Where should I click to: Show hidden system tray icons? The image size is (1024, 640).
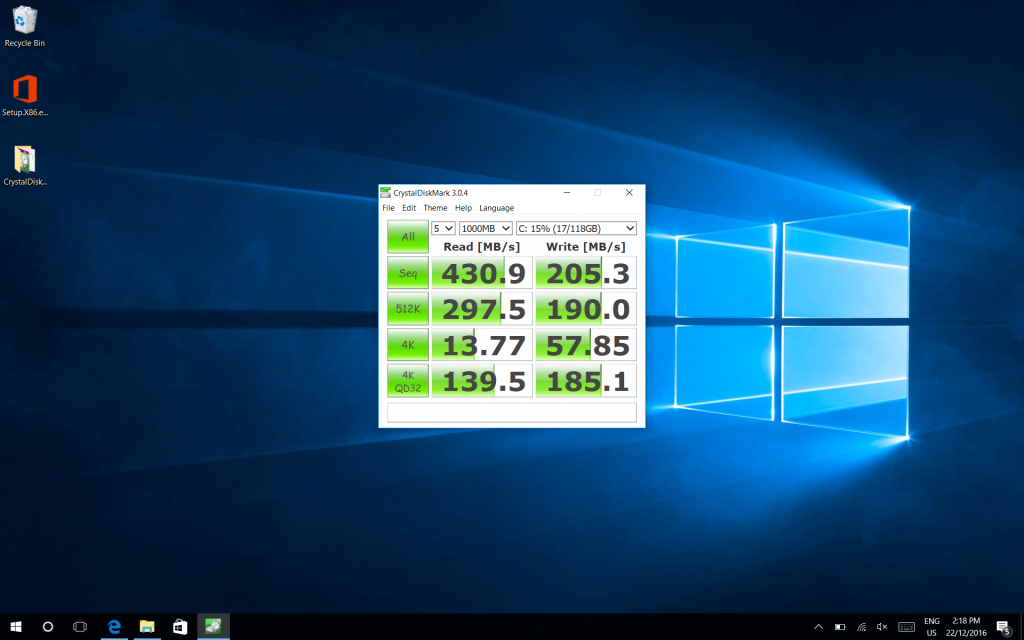pyautogui.click(x=818, y=627)
